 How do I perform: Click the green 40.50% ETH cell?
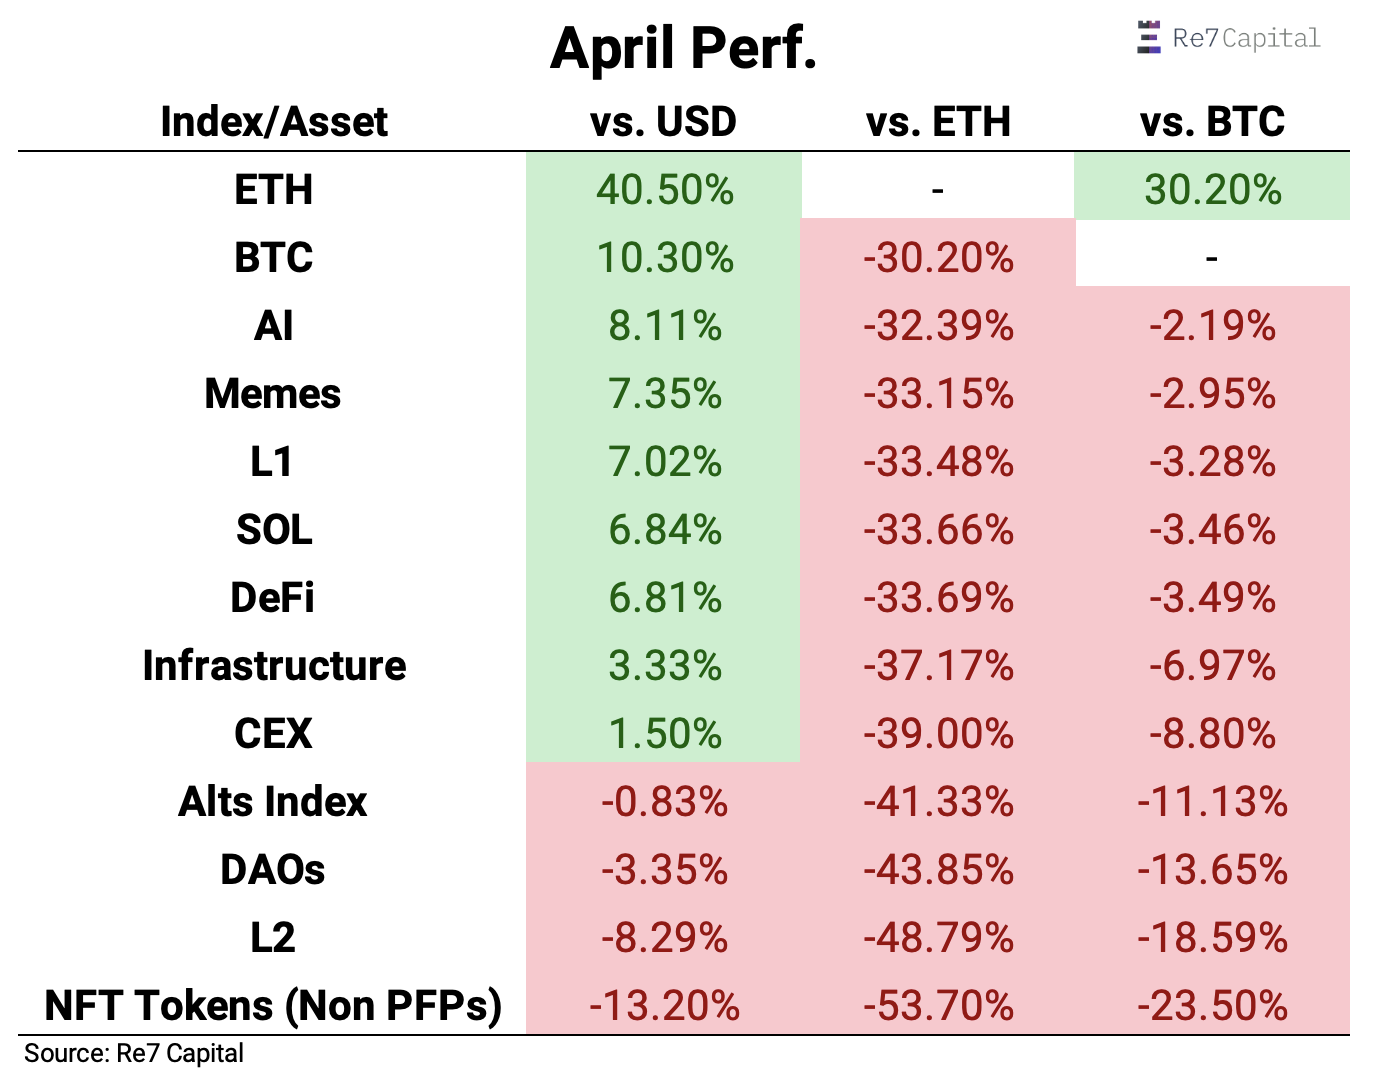665,189
